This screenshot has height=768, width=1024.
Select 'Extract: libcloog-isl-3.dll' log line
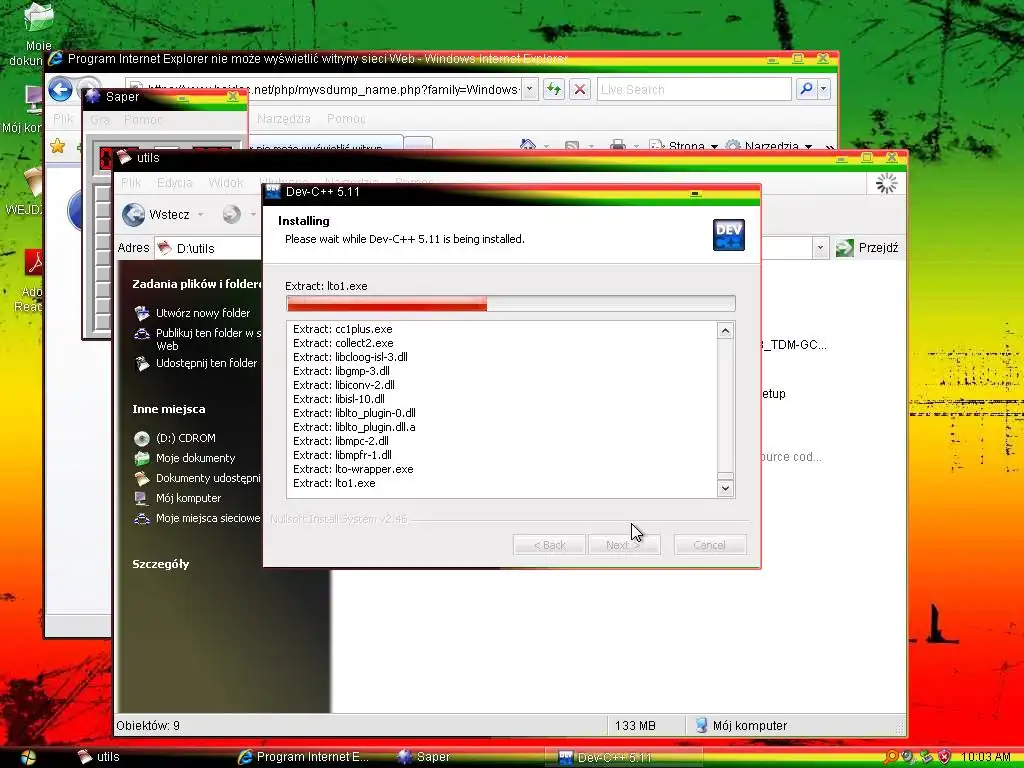pyautogui.click(x=350, y=357)
